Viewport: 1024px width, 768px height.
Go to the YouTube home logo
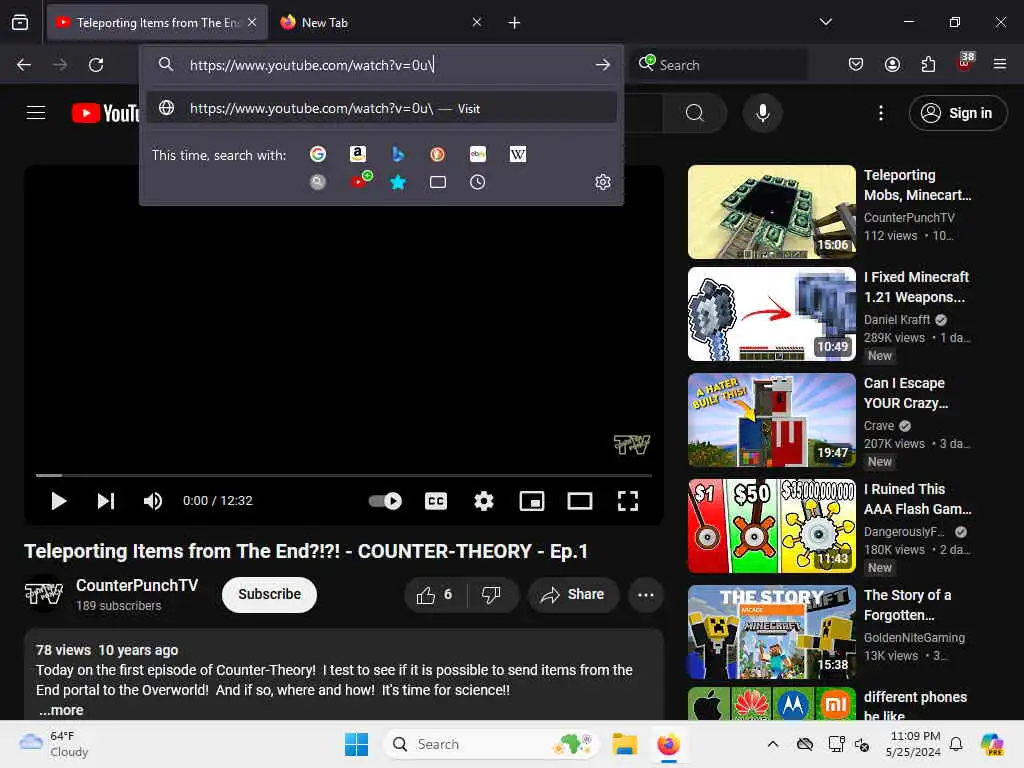(x=104, y=113)
